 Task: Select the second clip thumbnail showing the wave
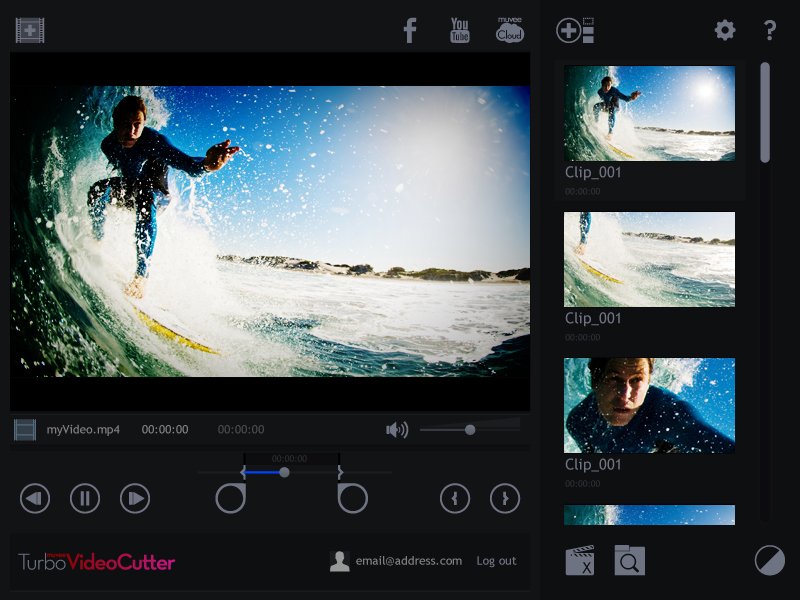click(x=649, y=259)
